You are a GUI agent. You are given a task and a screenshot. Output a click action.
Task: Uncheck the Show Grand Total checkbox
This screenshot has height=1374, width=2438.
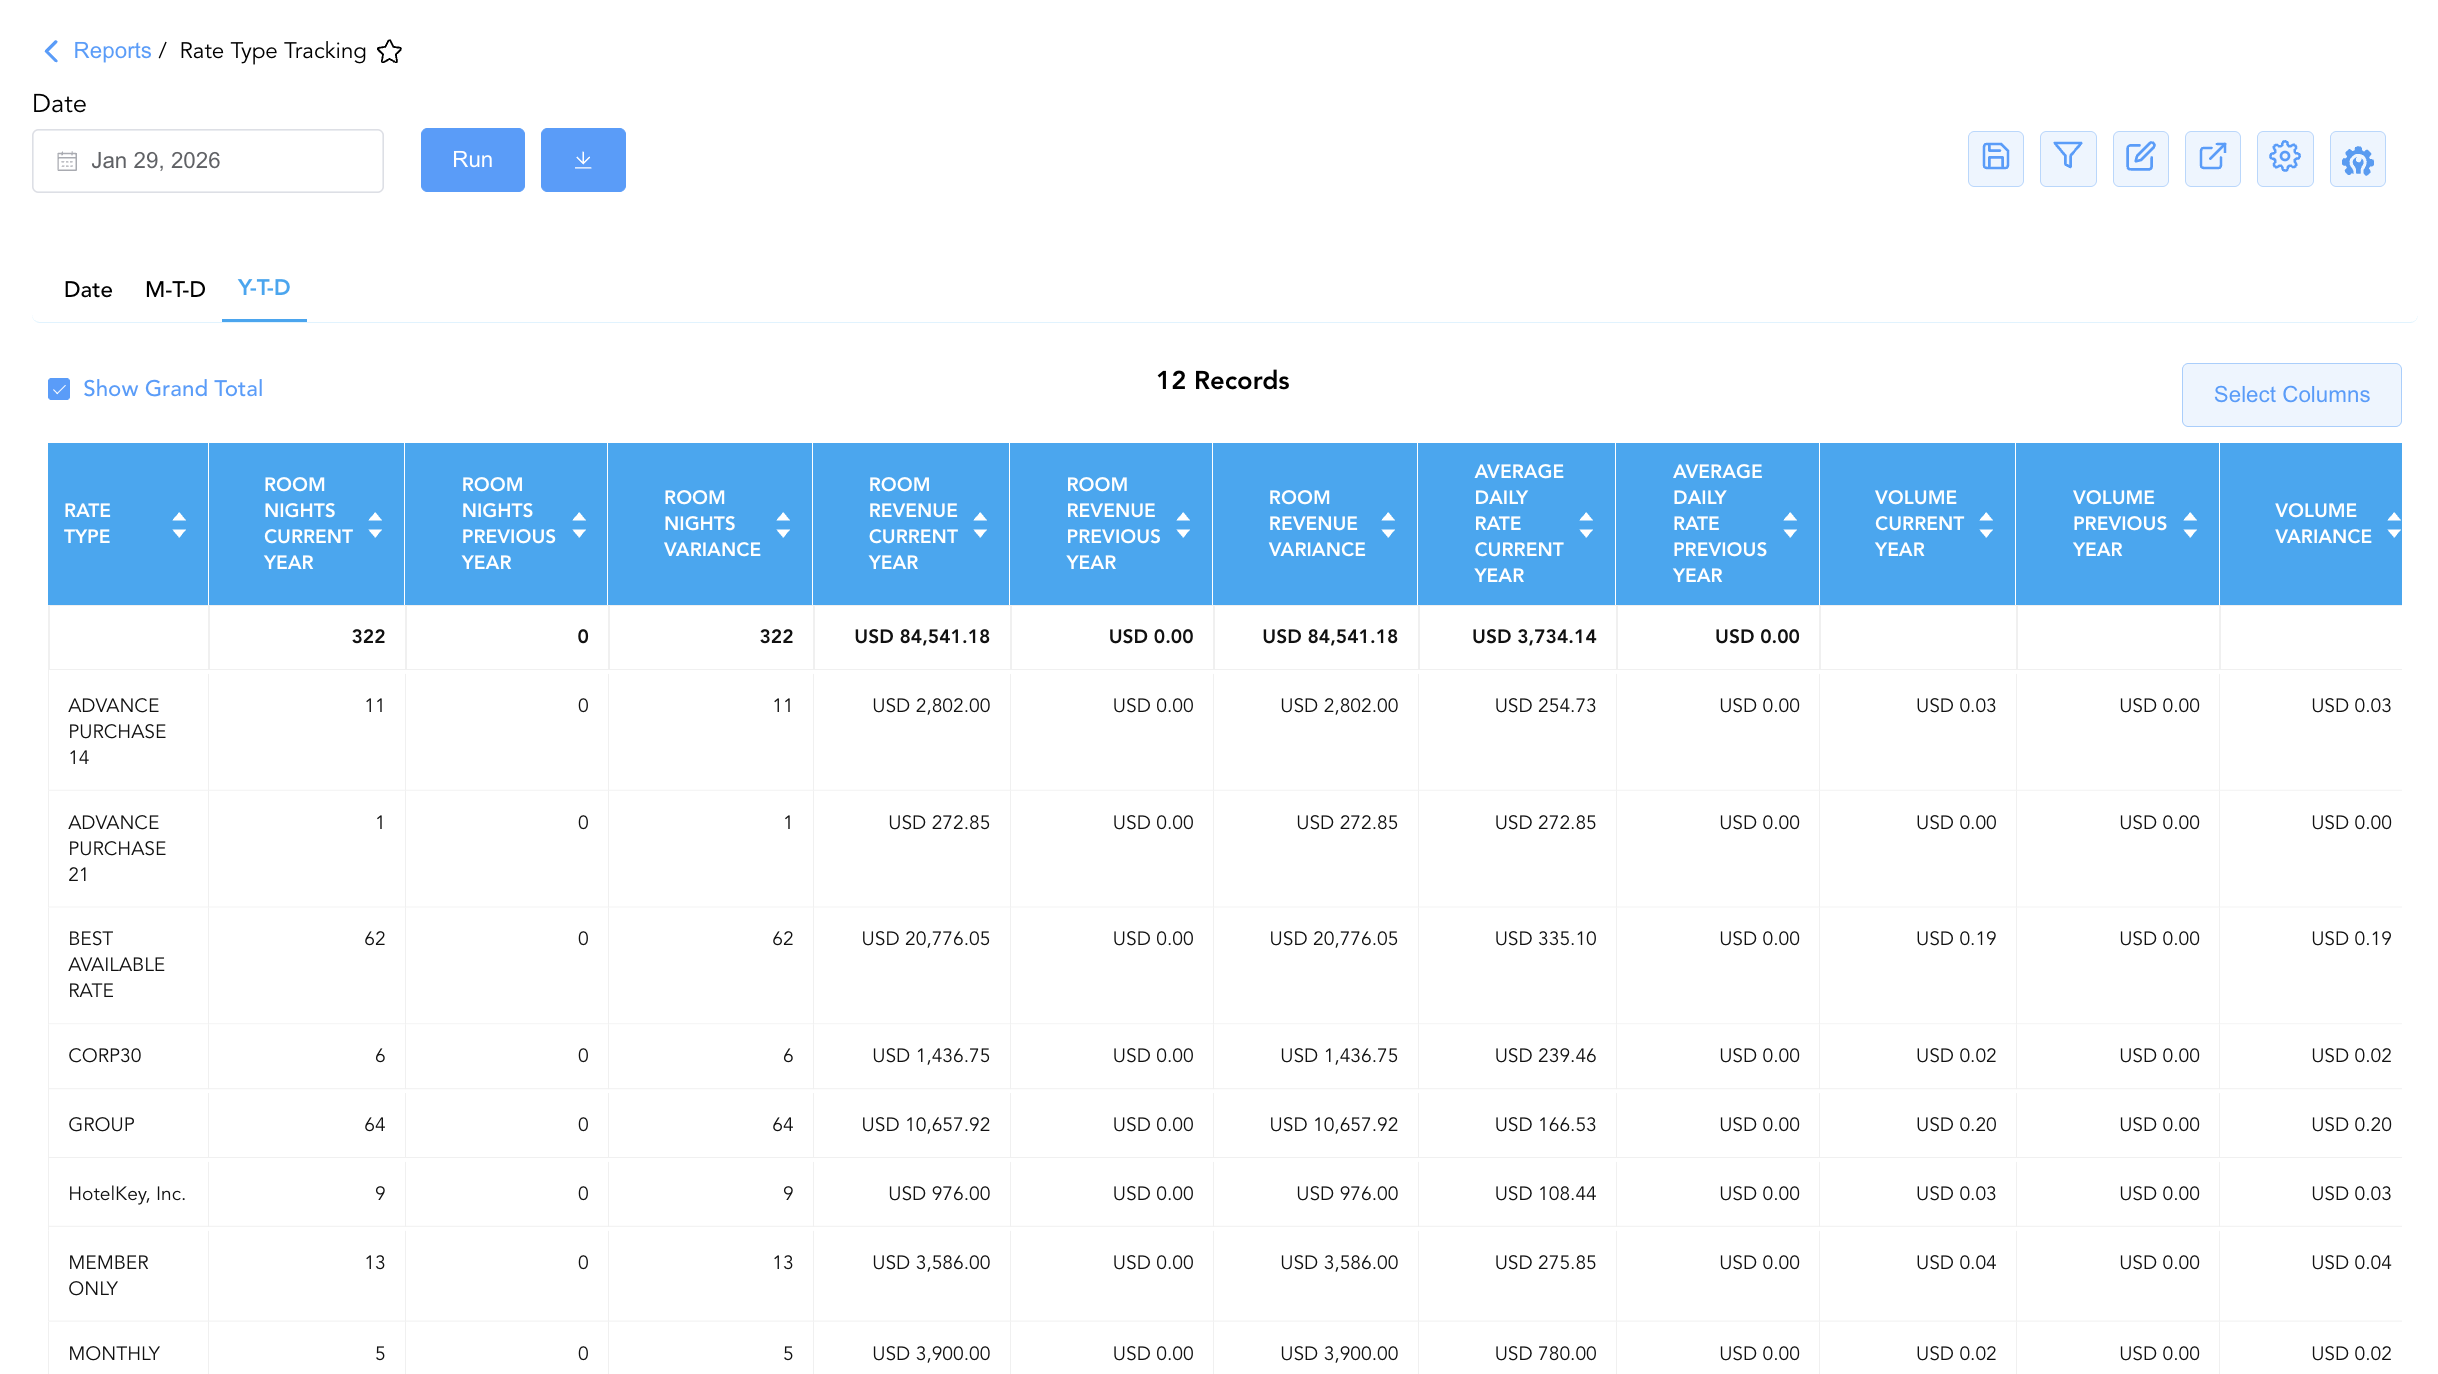click(59, 389)
